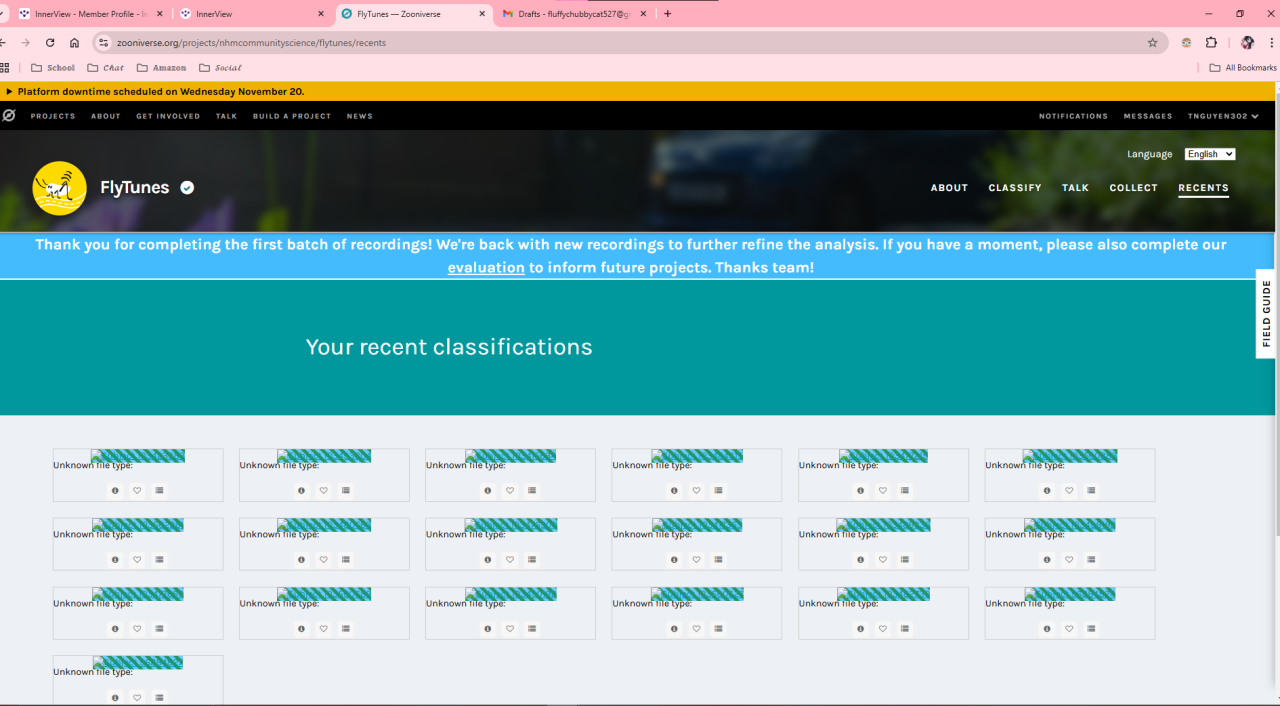This screenshot has height=706, width=1280.
Task: Reload the current page
Action: 50,43
